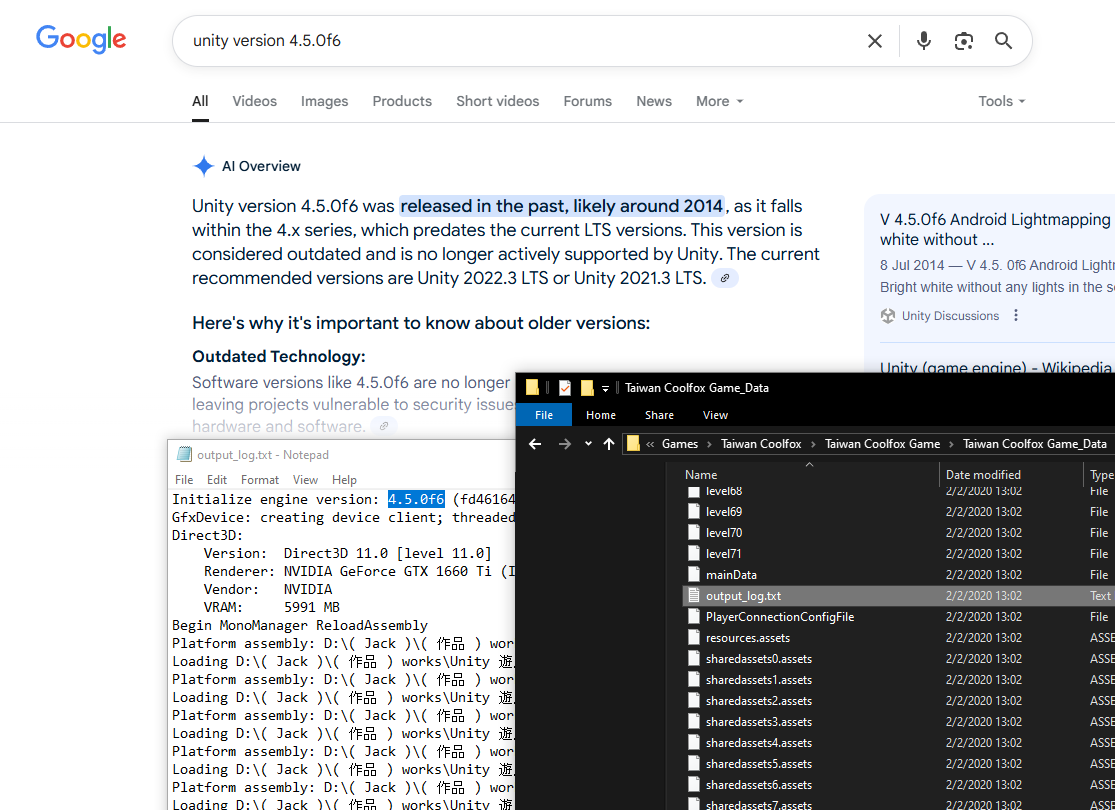1115x810 pixels.
Task: Switch to the Images search tab
Action: pyautogui.click(x=324, y=102)
